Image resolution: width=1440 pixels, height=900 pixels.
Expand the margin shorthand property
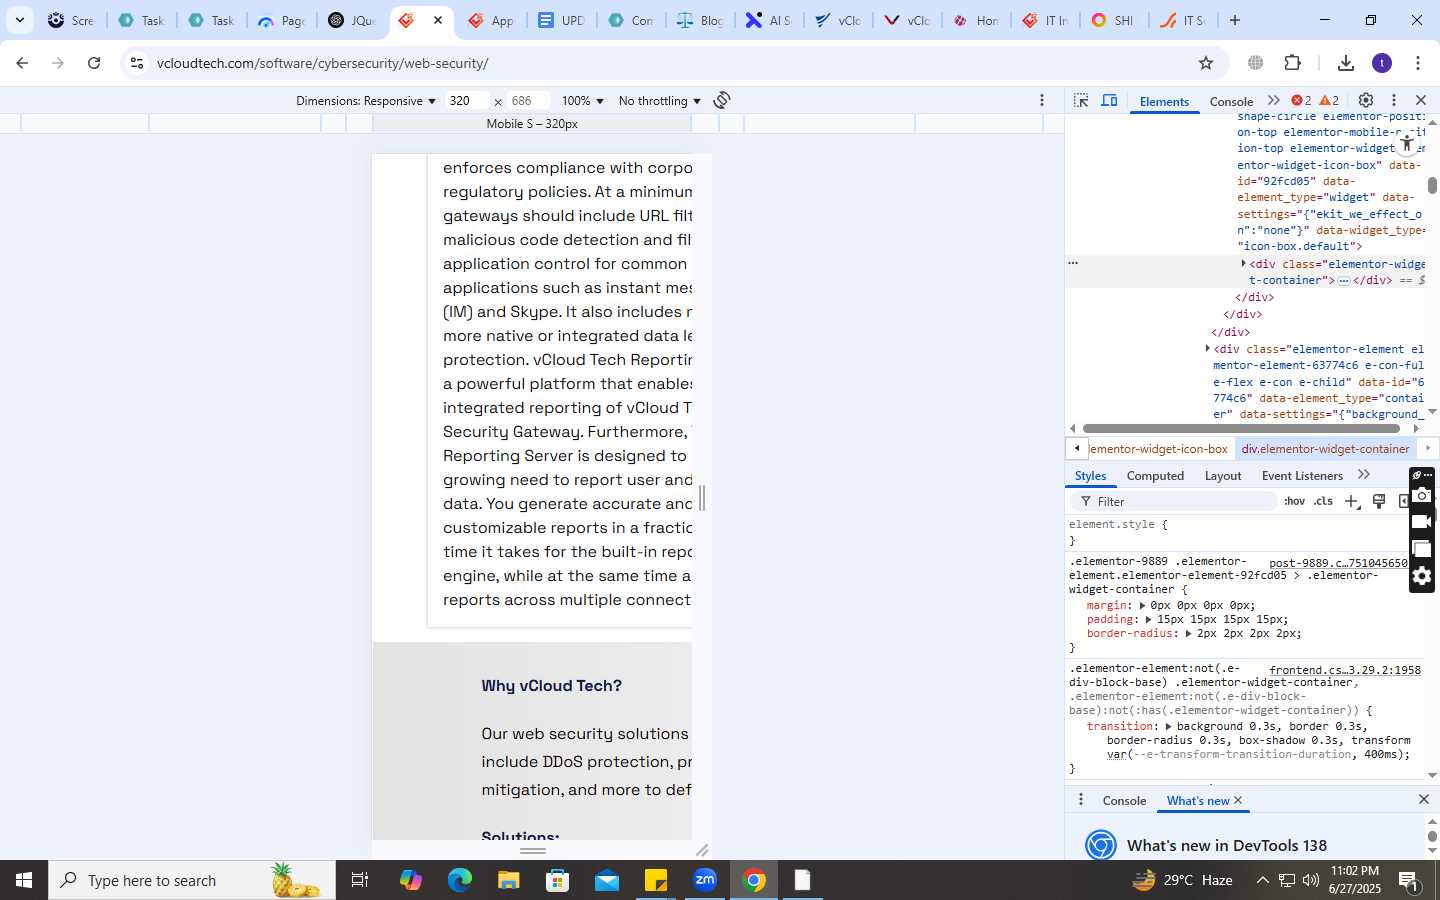tap(1142, 605)
